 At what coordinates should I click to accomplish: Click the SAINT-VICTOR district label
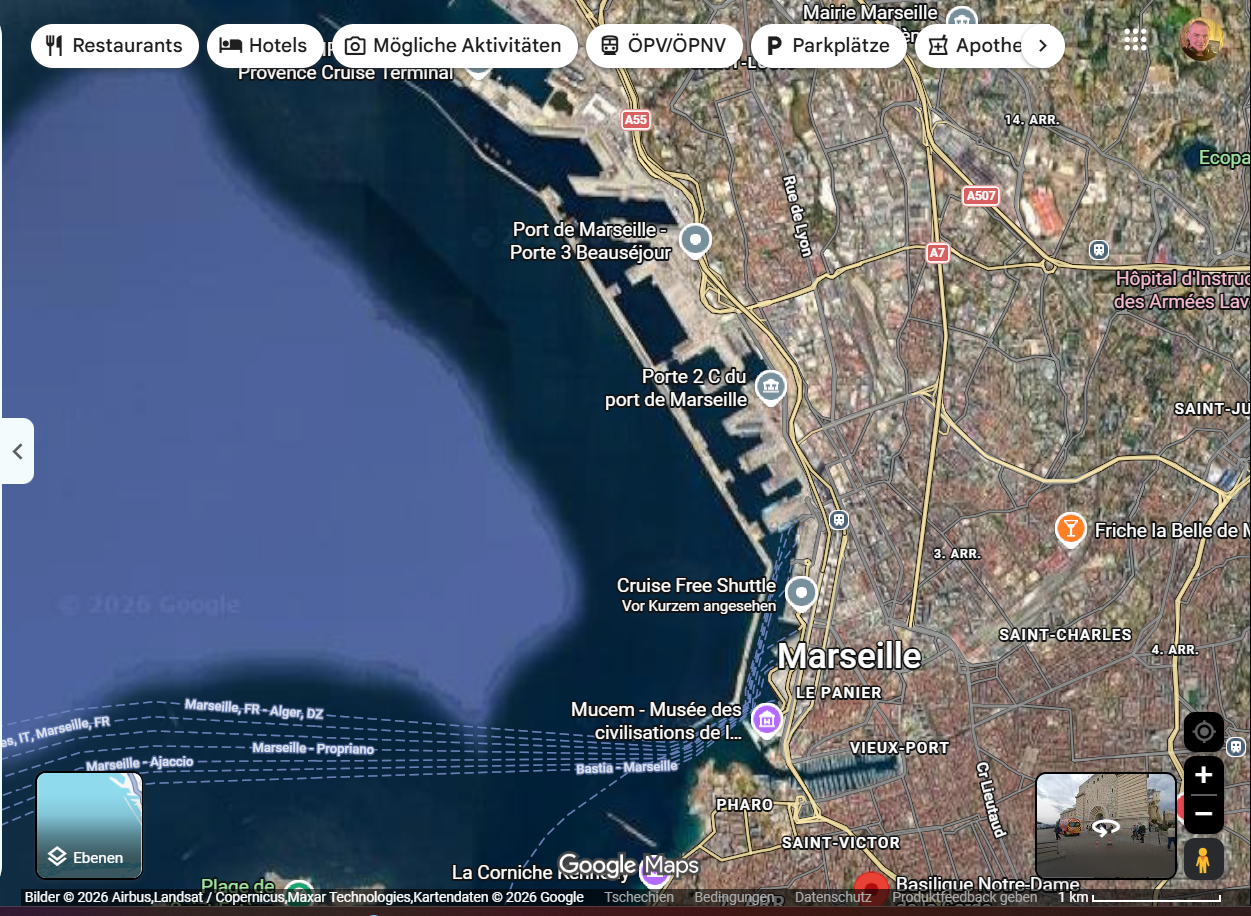pyautogui.click(x=841, y=843)
